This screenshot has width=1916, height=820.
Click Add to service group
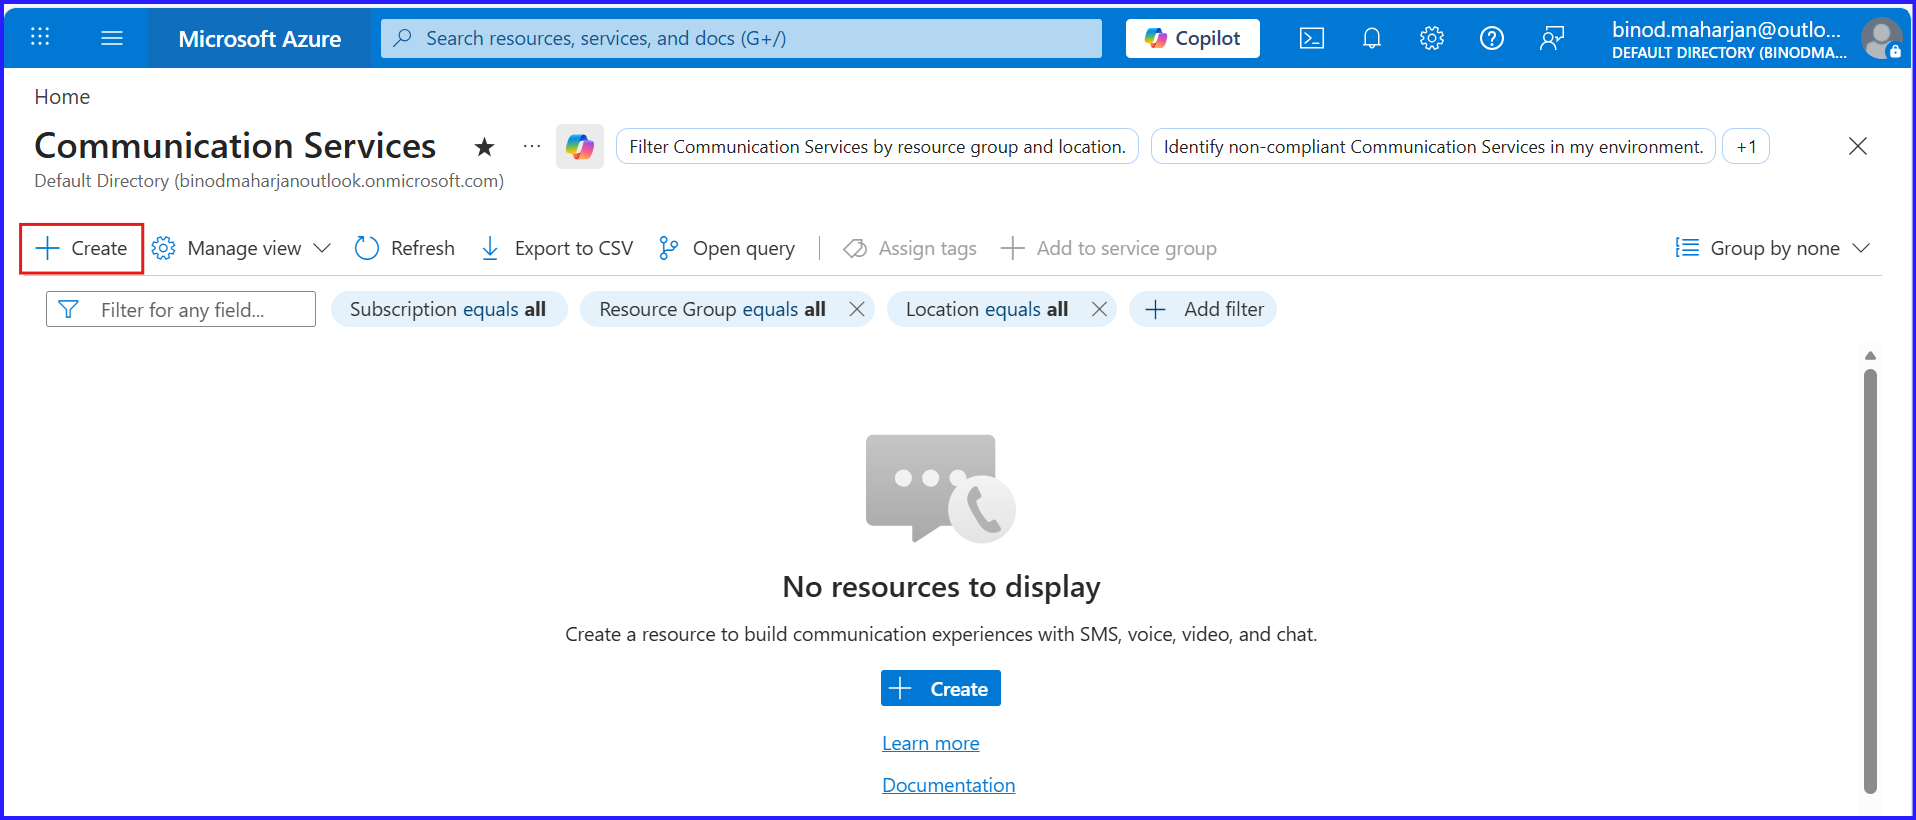tap(1109, 248)
